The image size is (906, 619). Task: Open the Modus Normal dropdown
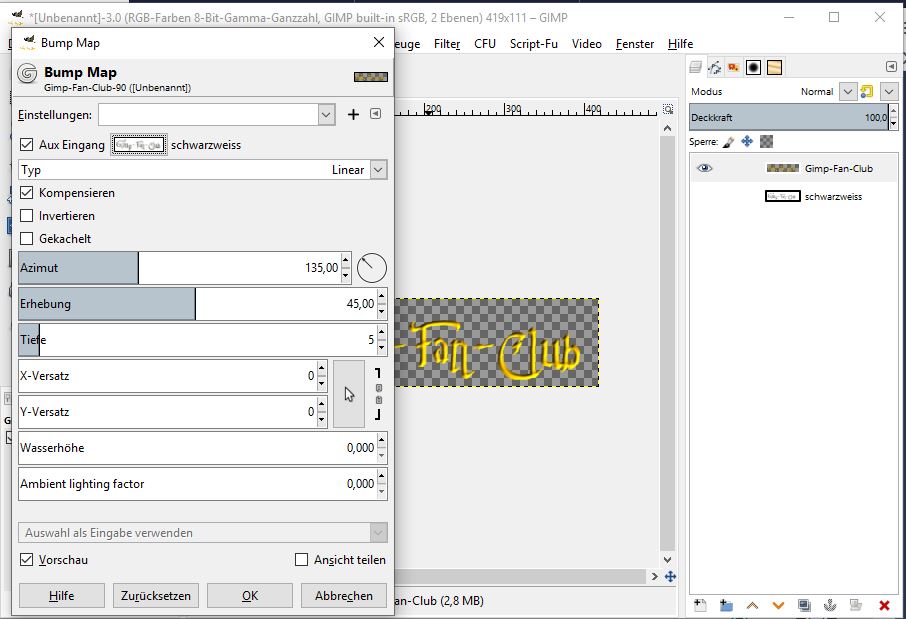pyautogui.click(x=848, y=91)
